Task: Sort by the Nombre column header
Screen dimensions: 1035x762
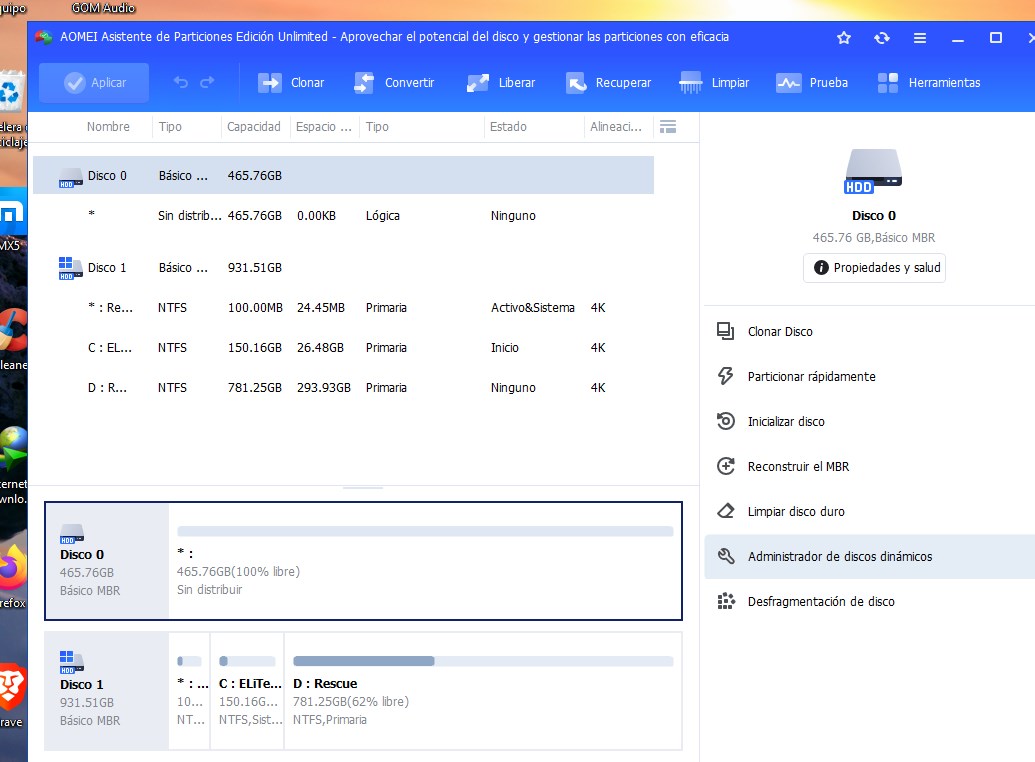Action: point(108,127)
